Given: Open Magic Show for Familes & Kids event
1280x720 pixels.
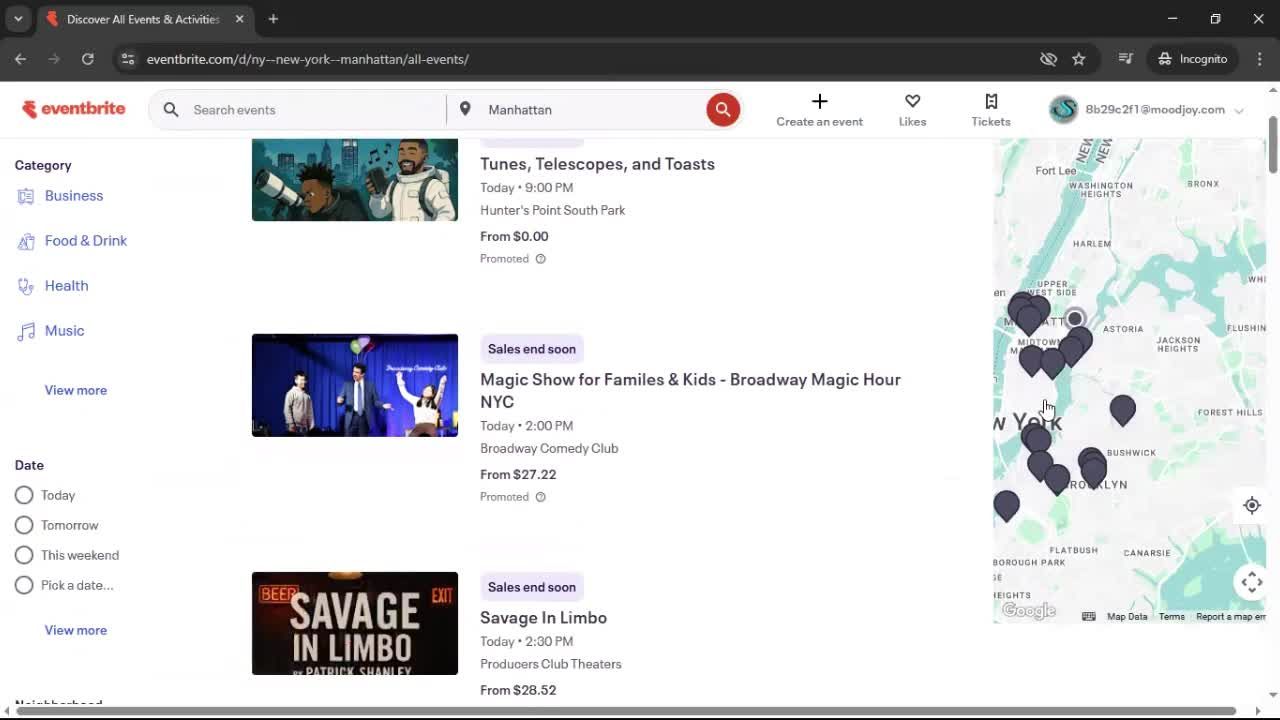Looking at the screenshot, I should pos(690,390).
